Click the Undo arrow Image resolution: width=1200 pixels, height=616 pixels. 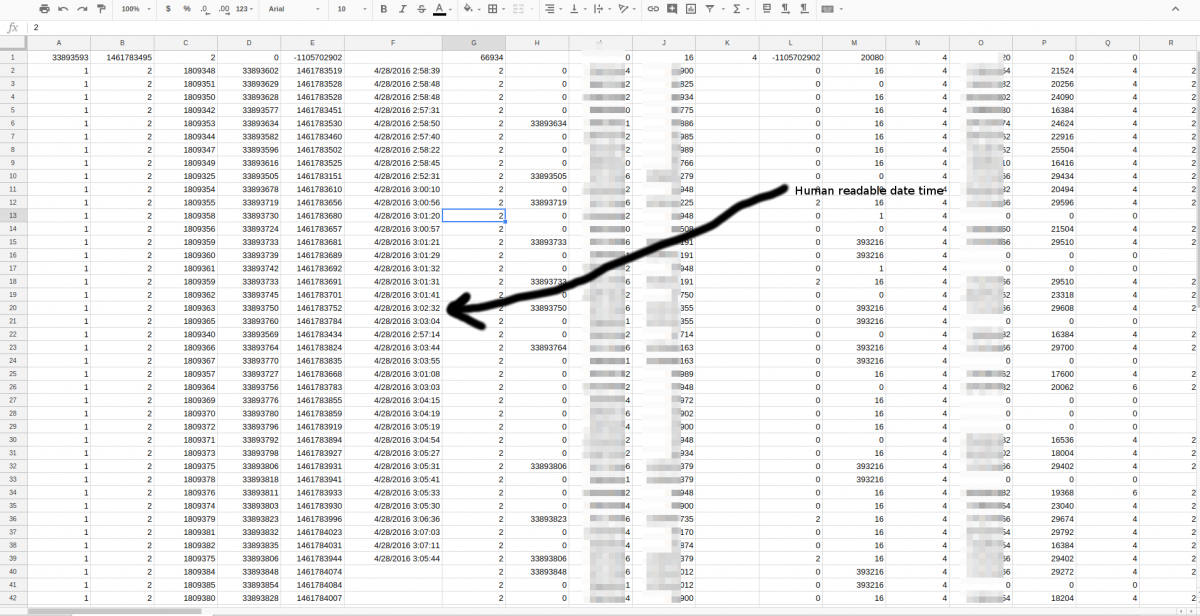tap(63, 8)
